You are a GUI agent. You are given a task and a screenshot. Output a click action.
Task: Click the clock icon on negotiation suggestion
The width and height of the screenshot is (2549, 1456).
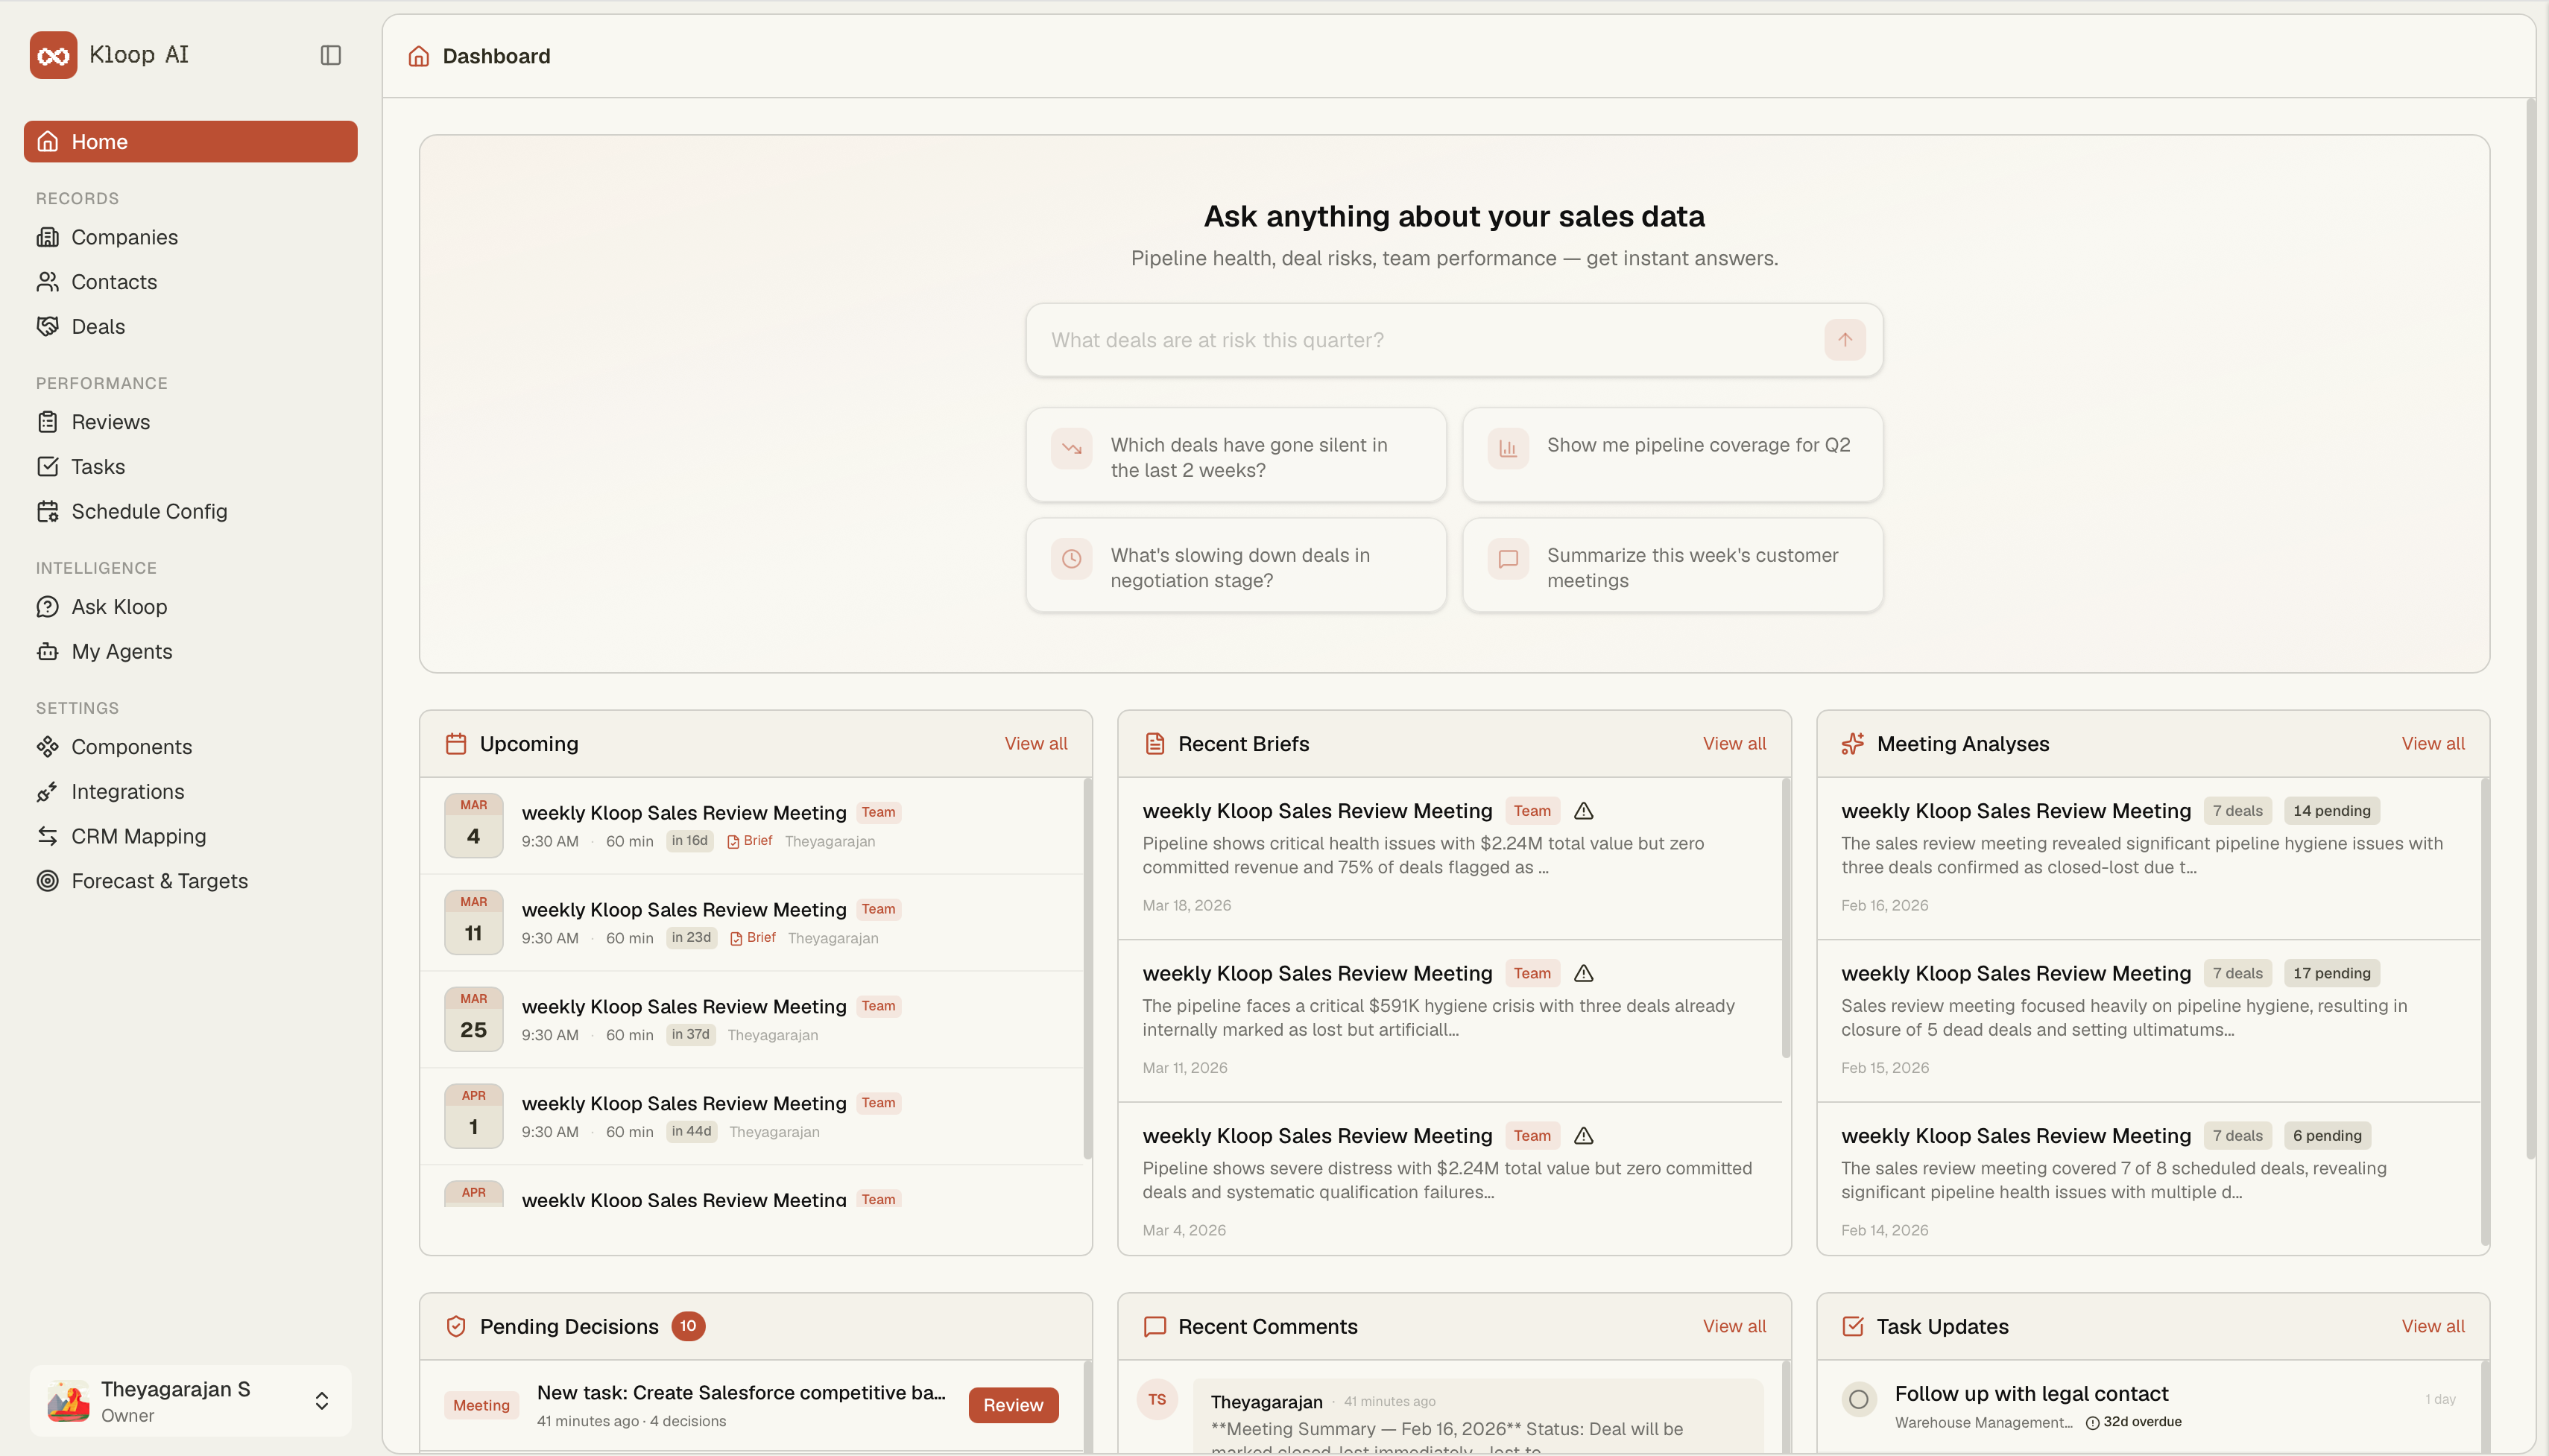click(1070, 559)
